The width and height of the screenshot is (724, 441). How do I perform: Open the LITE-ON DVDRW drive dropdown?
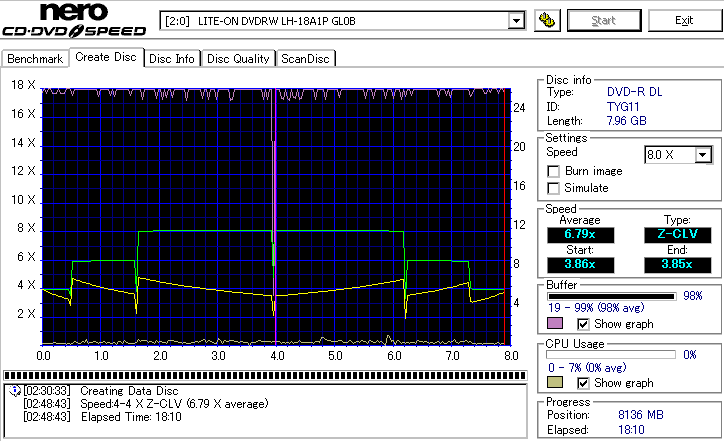[x=516, y=21]
